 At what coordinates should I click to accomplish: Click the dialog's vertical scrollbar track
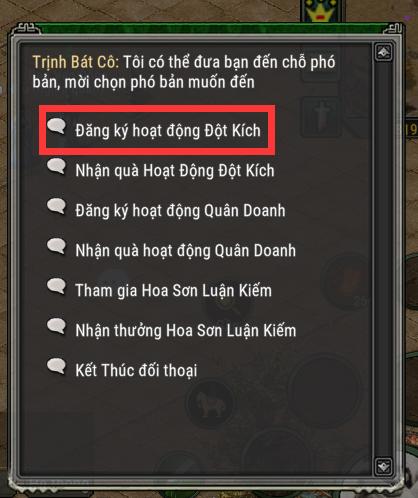click(x=383, y=259)
